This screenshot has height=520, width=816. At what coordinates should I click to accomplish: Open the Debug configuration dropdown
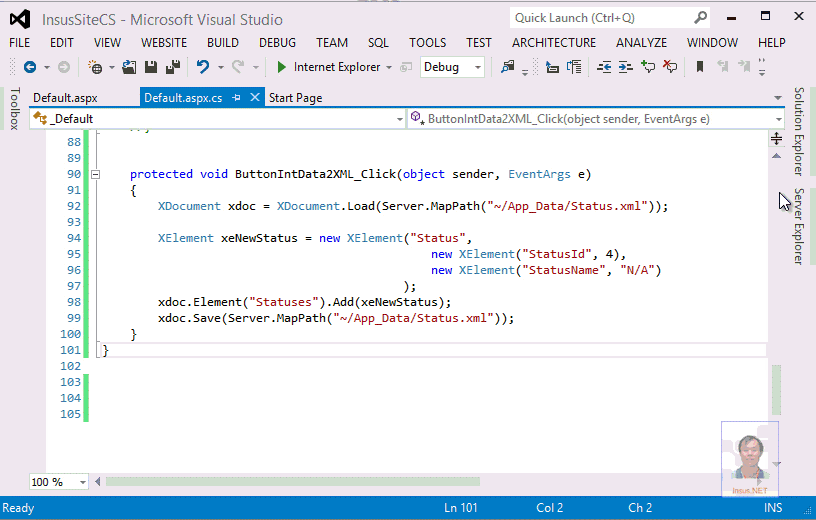(x=478, y=67)
